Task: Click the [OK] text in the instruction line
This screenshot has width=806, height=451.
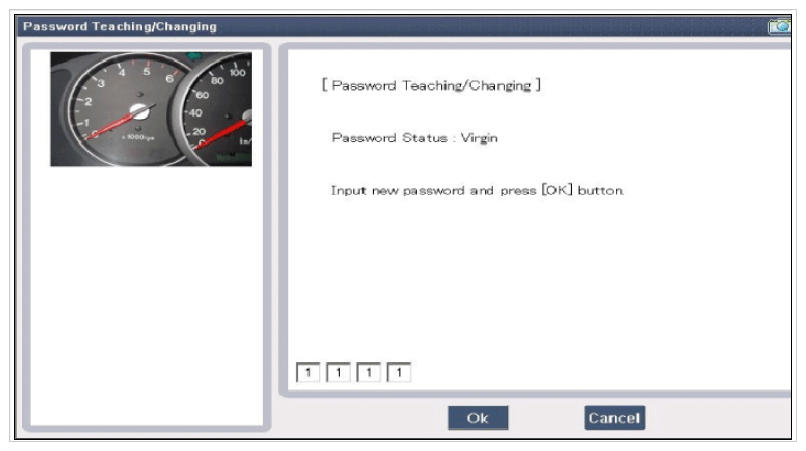Action: [x=557, y=190]
